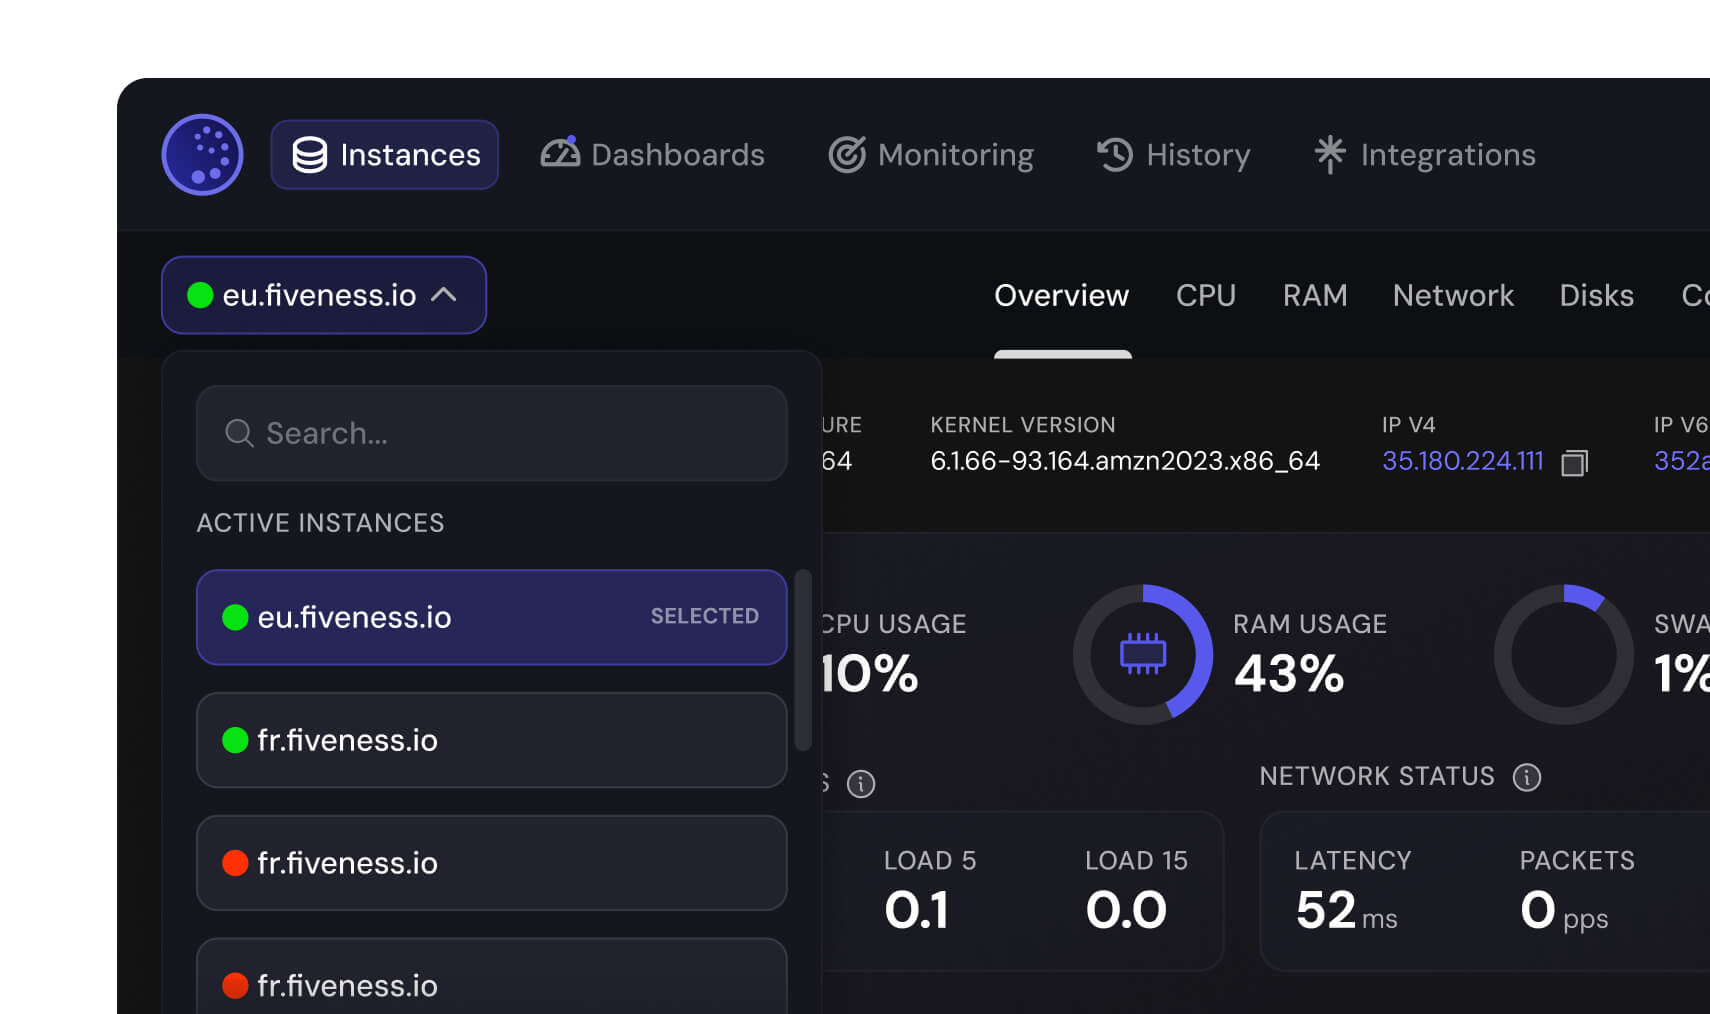Go to Monitoring section

tap(931, 155)
